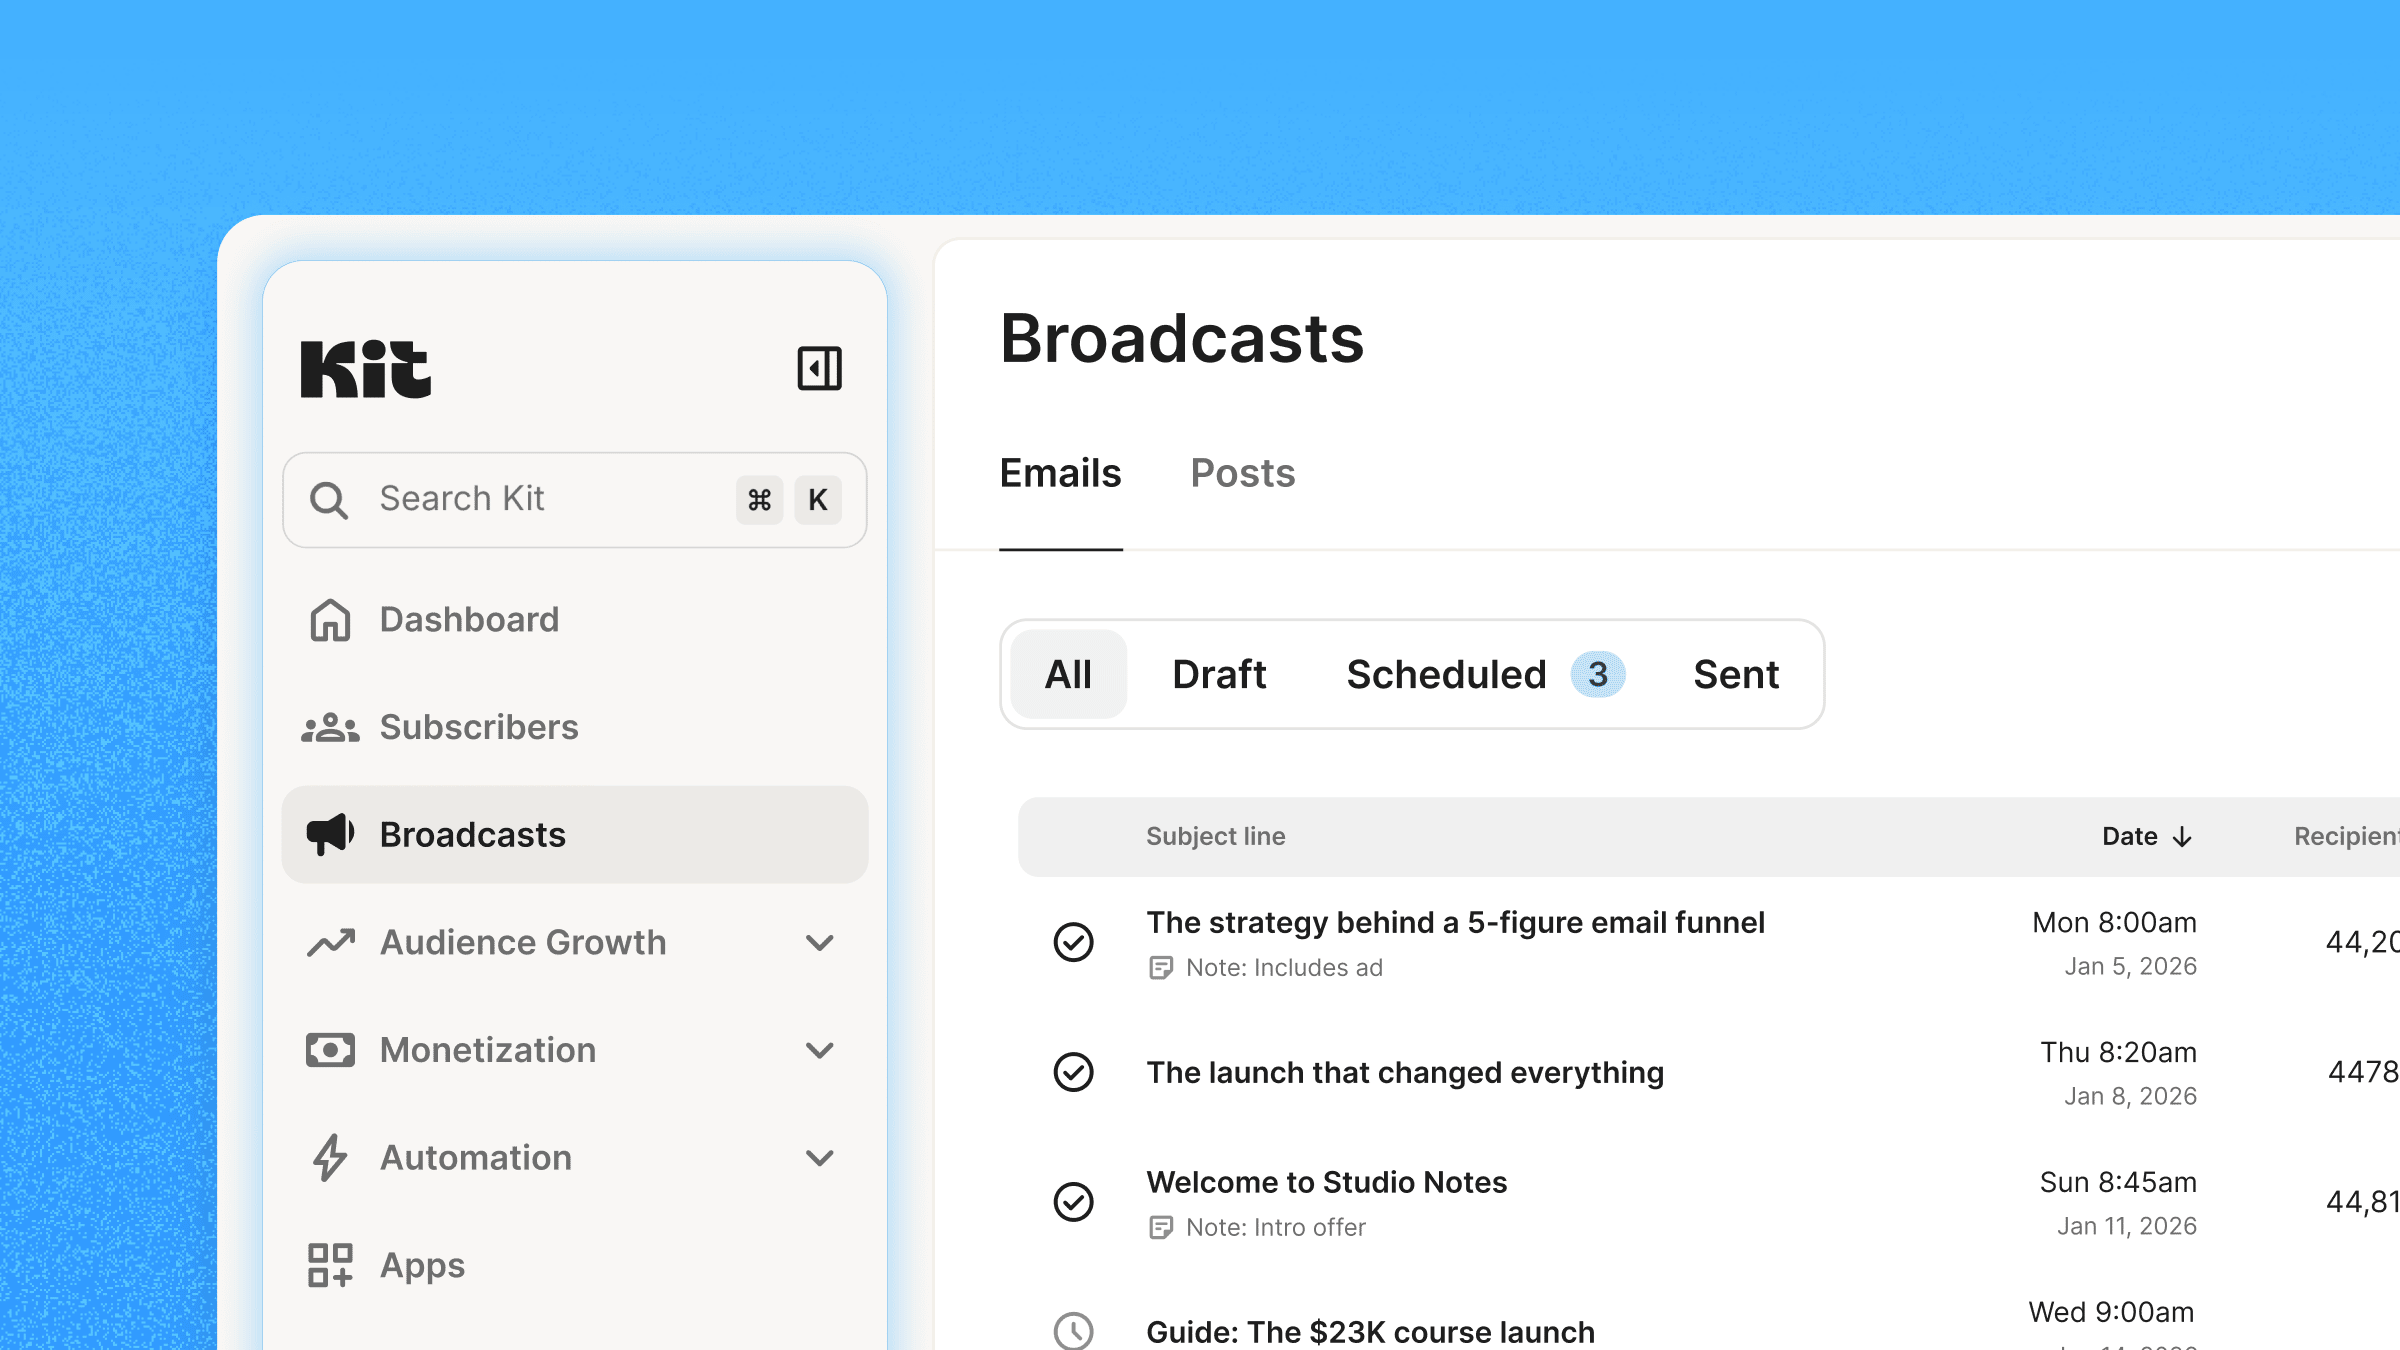Screen dimensions: 2400x1350
Task: Click 'Thu 8:20am' date cell
Action: click(2118, 1052)
